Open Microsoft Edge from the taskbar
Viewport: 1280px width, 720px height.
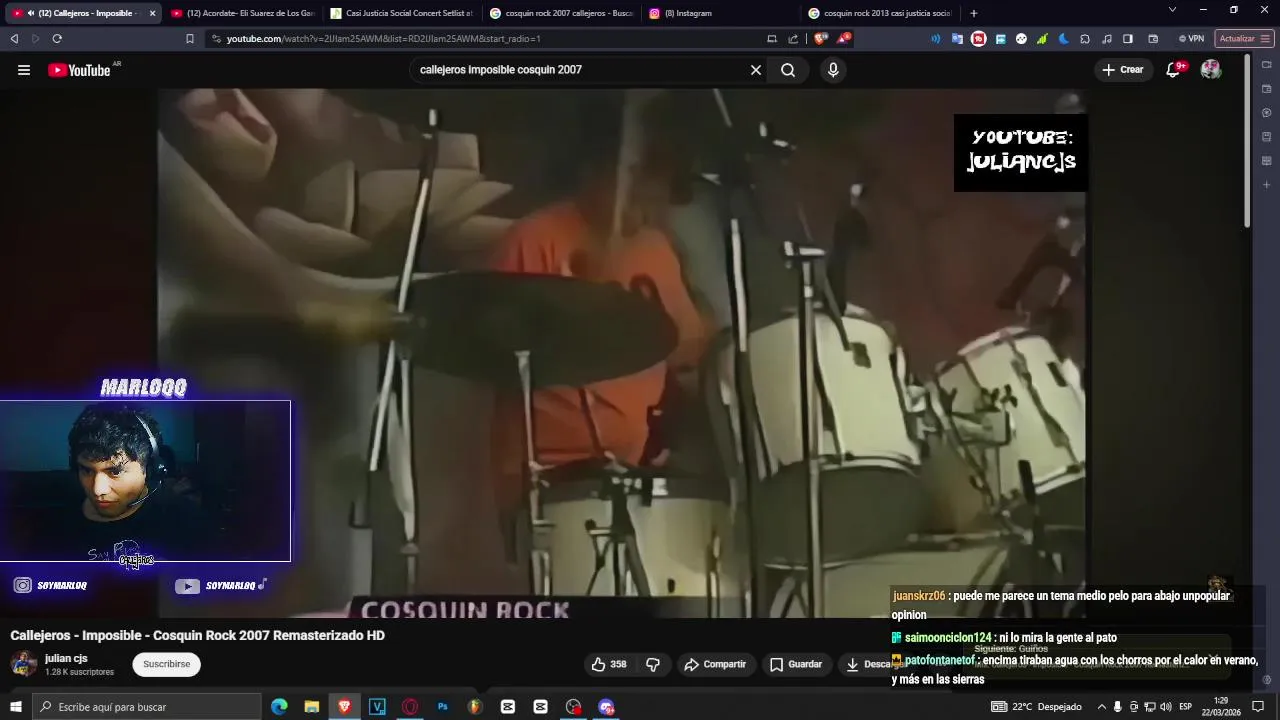[279, 707]
